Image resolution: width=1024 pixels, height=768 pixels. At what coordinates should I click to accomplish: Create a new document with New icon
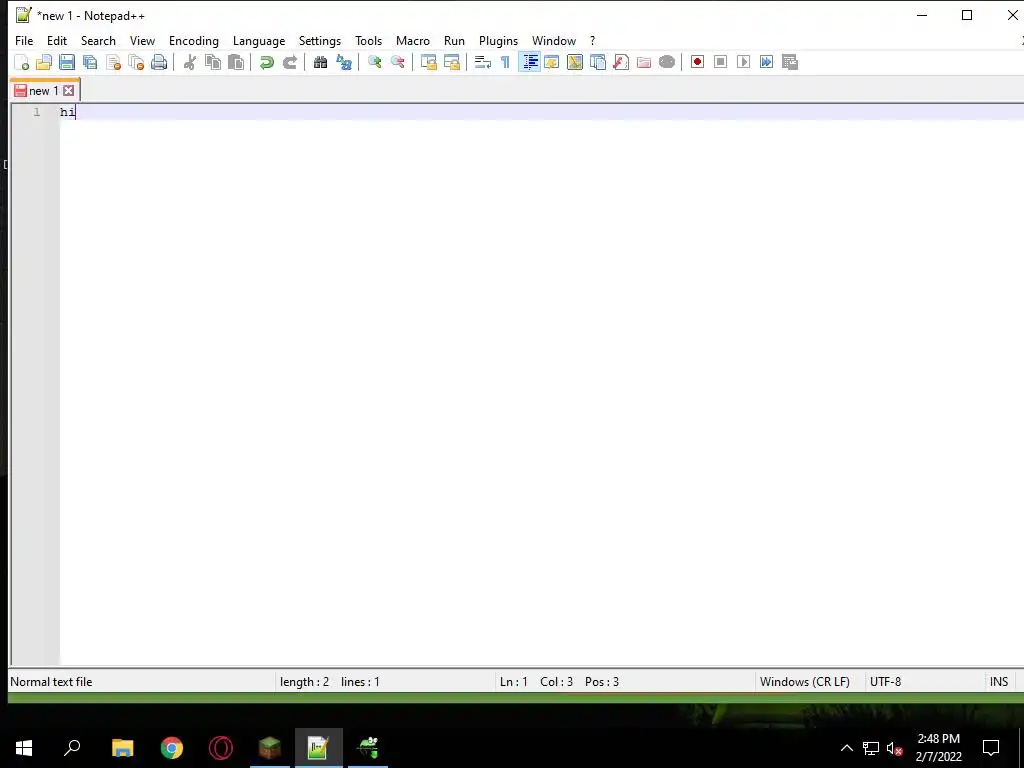point(22,62)
